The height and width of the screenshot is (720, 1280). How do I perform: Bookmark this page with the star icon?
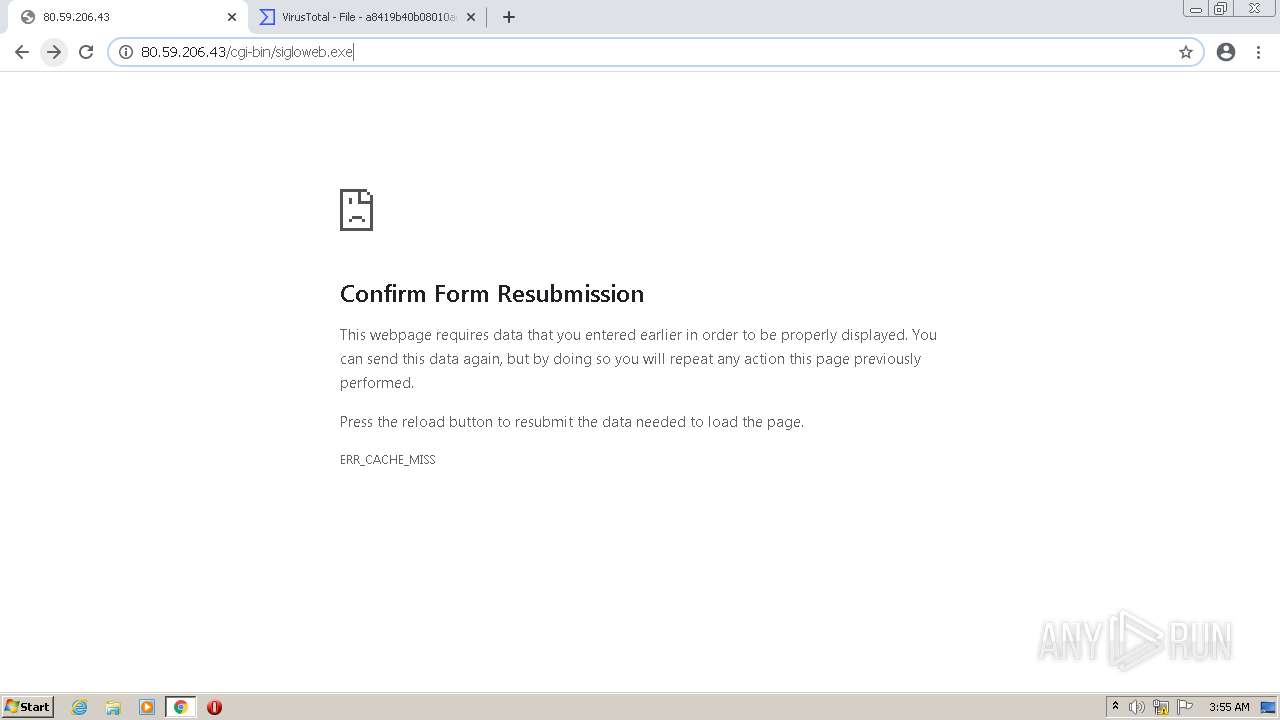pyautogui.click(x=1186, y=52)
